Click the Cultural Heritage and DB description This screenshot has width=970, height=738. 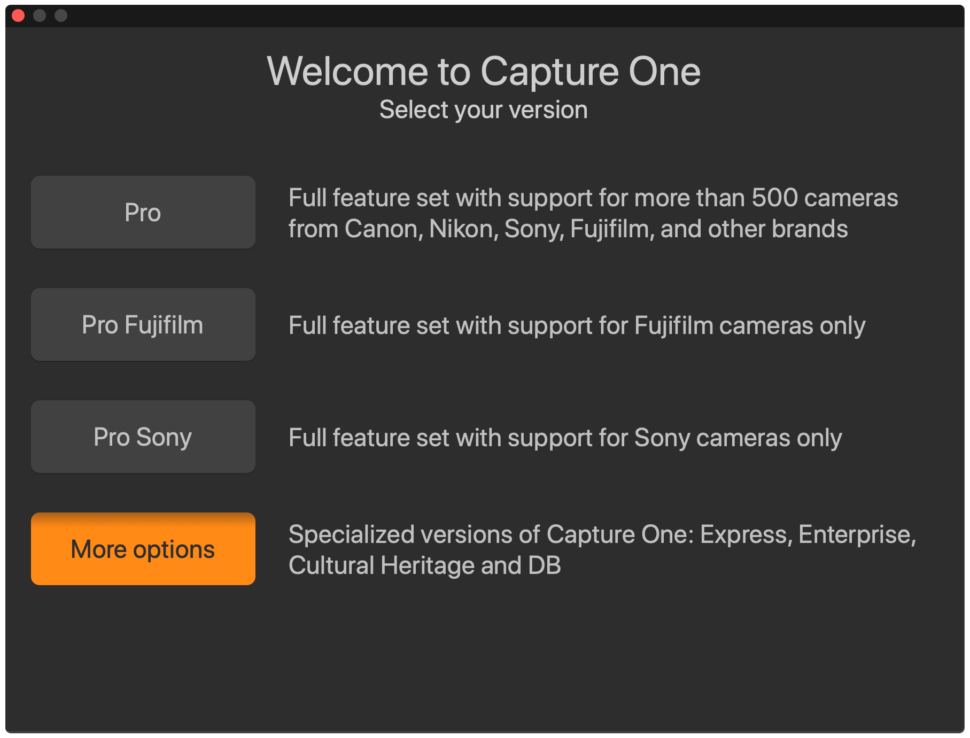pos(601,549)
